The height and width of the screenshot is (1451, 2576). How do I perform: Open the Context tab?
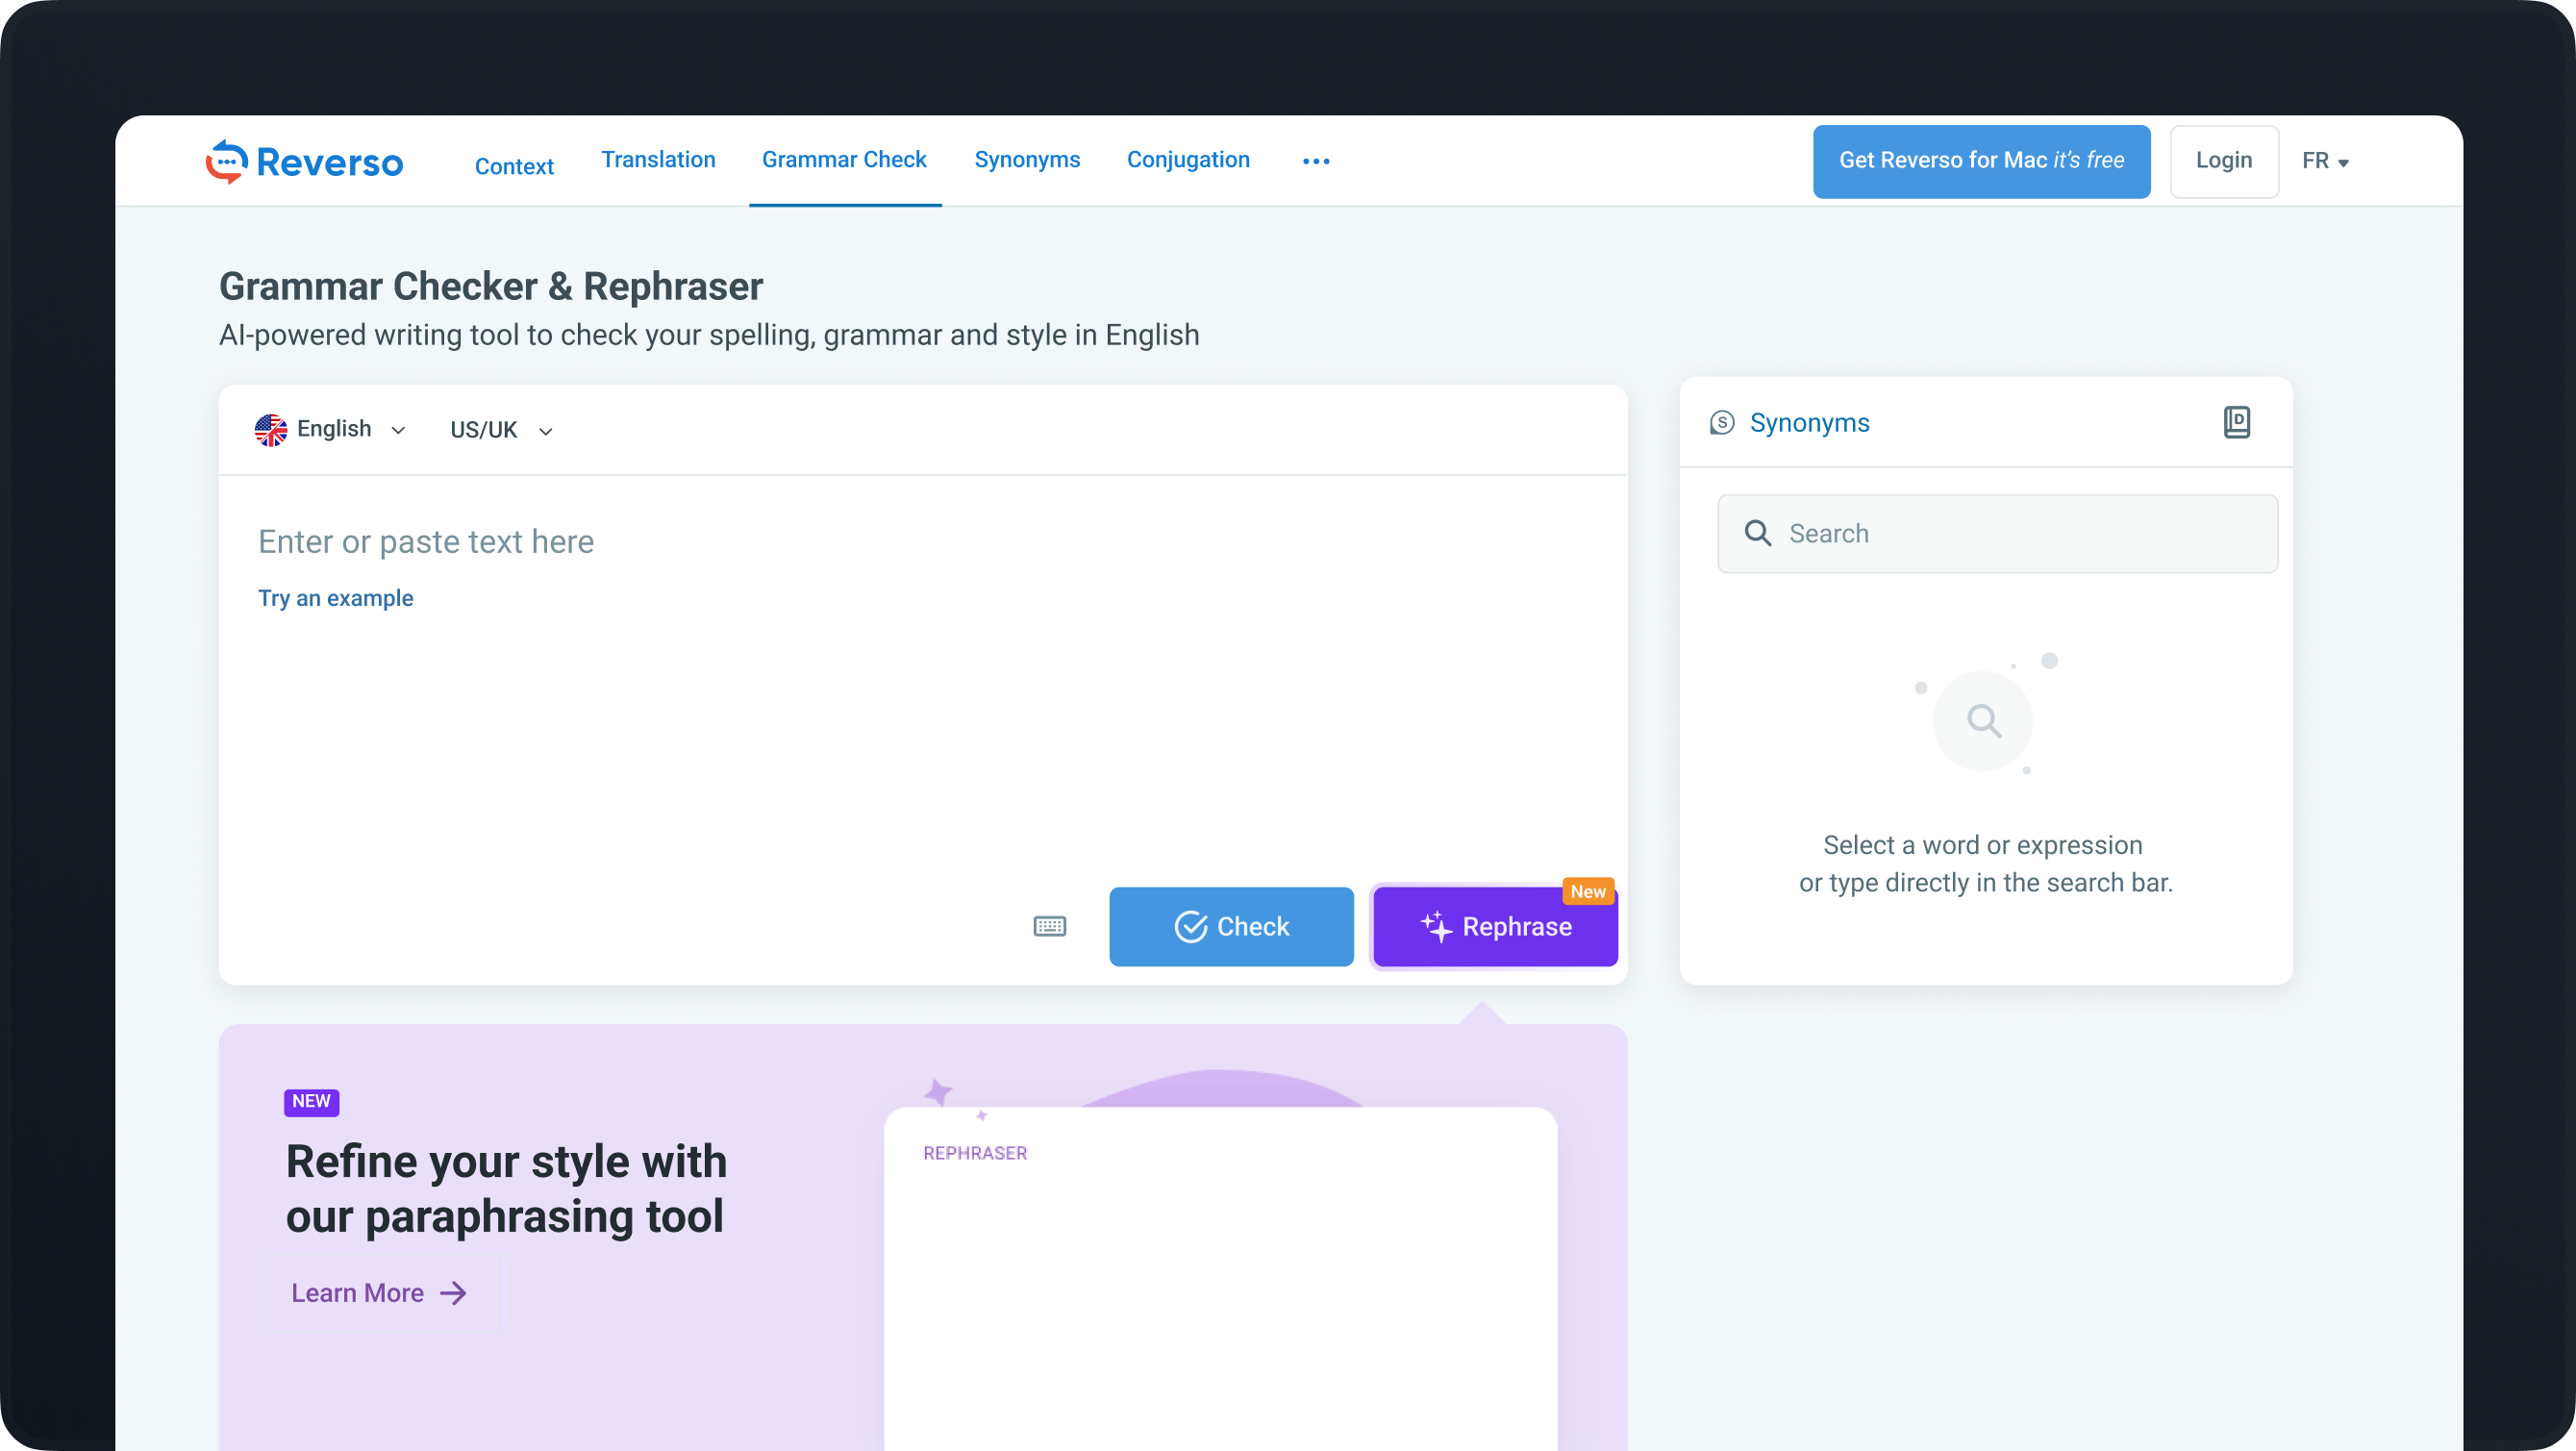coord(514,166)
